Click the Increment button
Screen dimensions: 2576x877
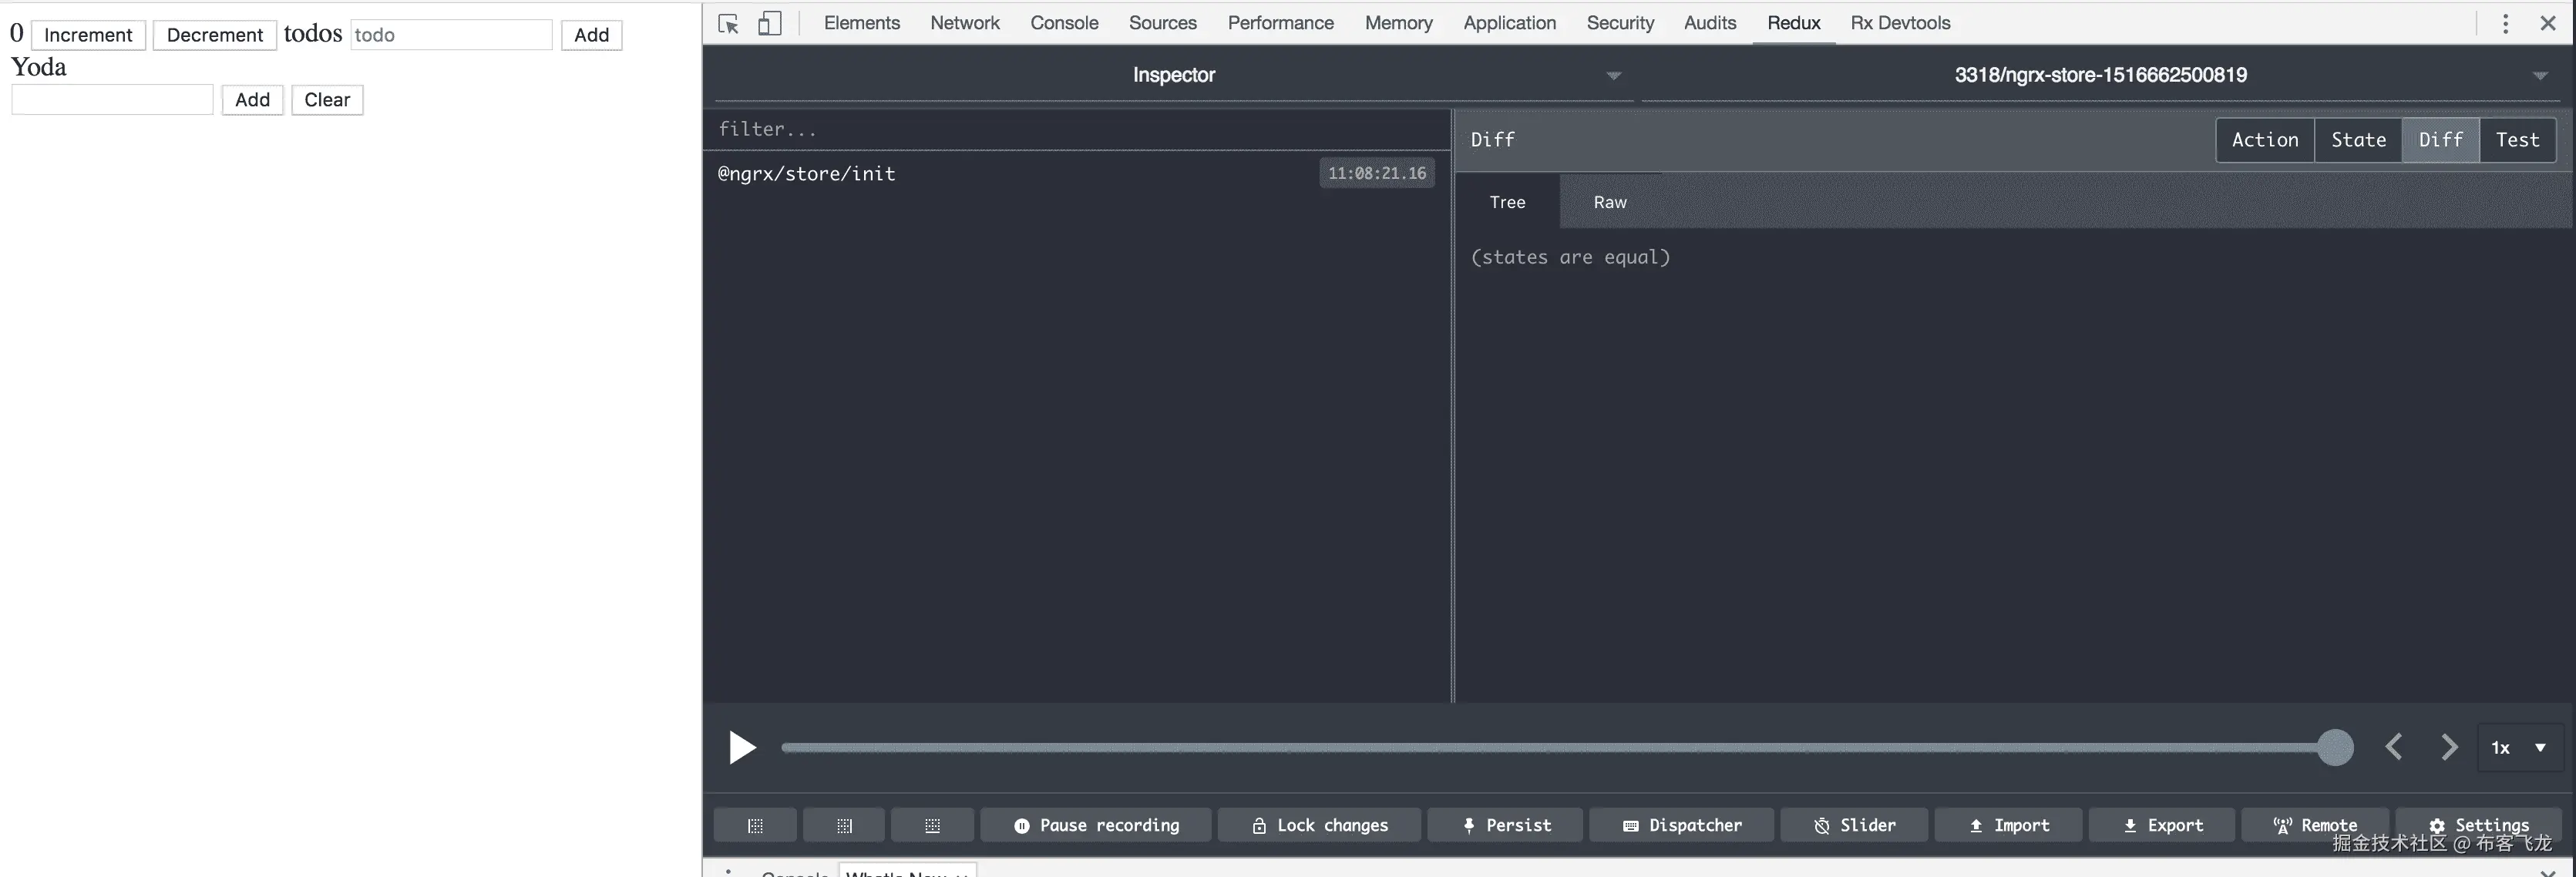(x=88, y=35)
